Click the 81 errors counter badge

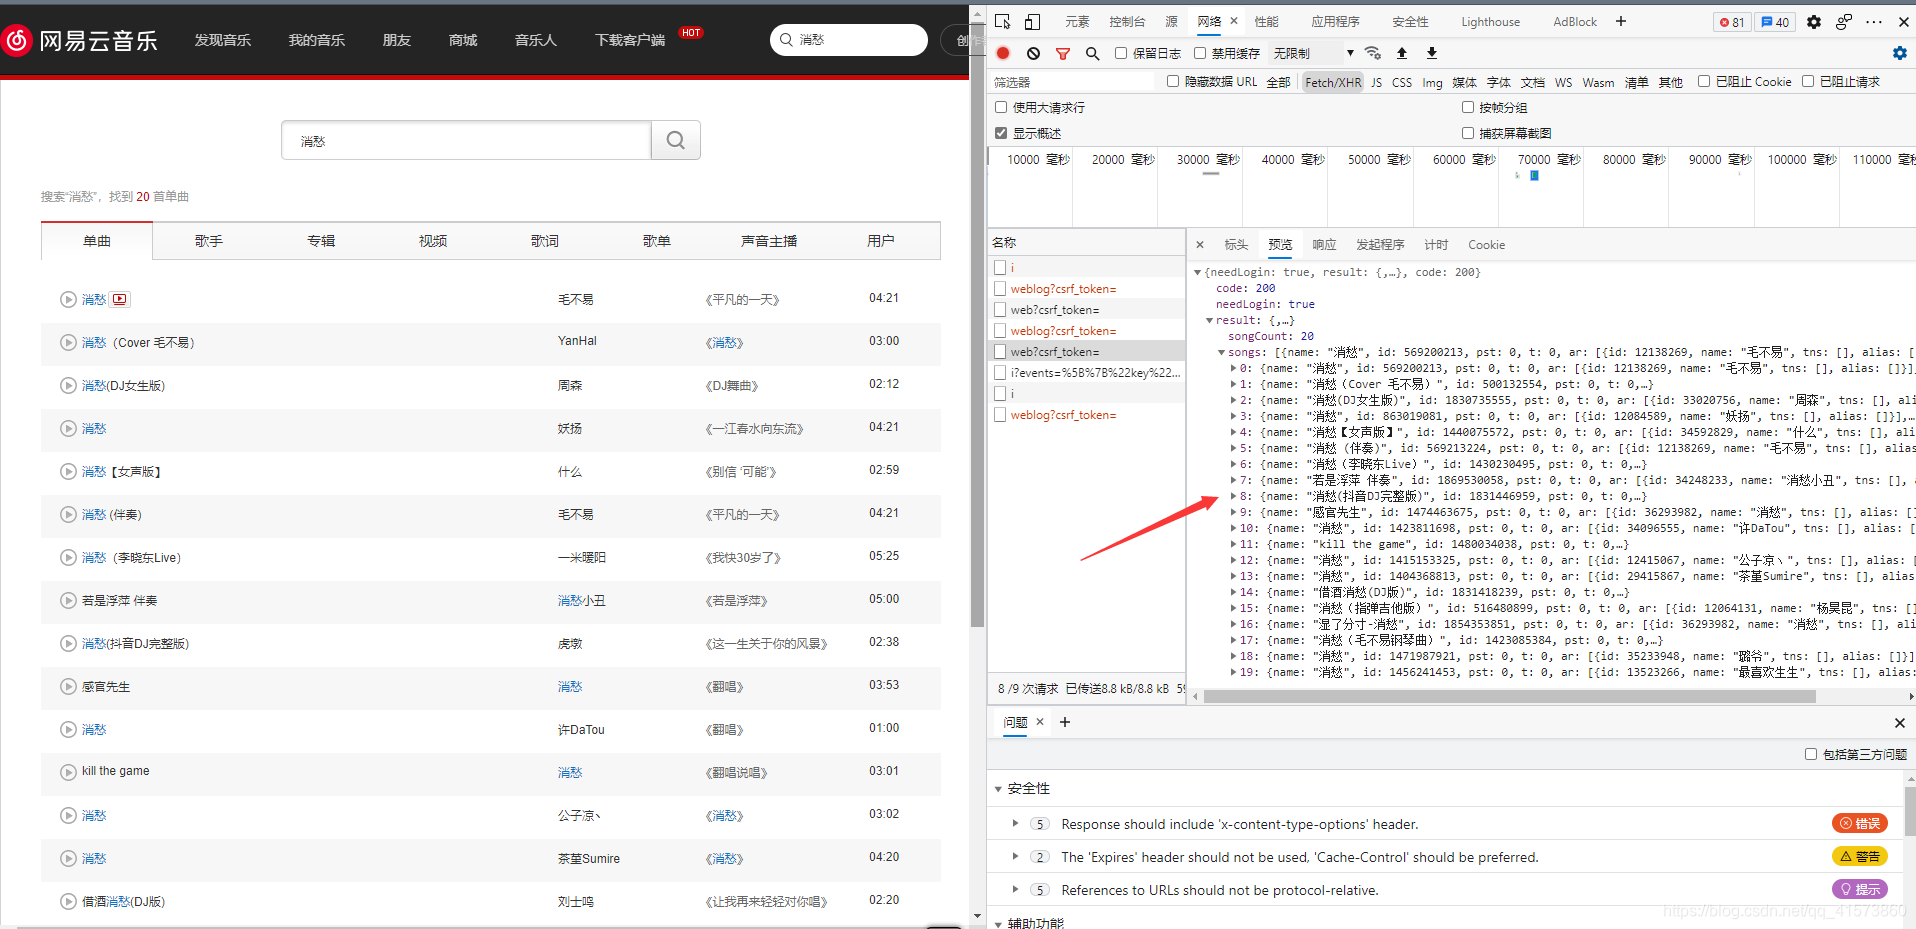[x=1732, y=22]
